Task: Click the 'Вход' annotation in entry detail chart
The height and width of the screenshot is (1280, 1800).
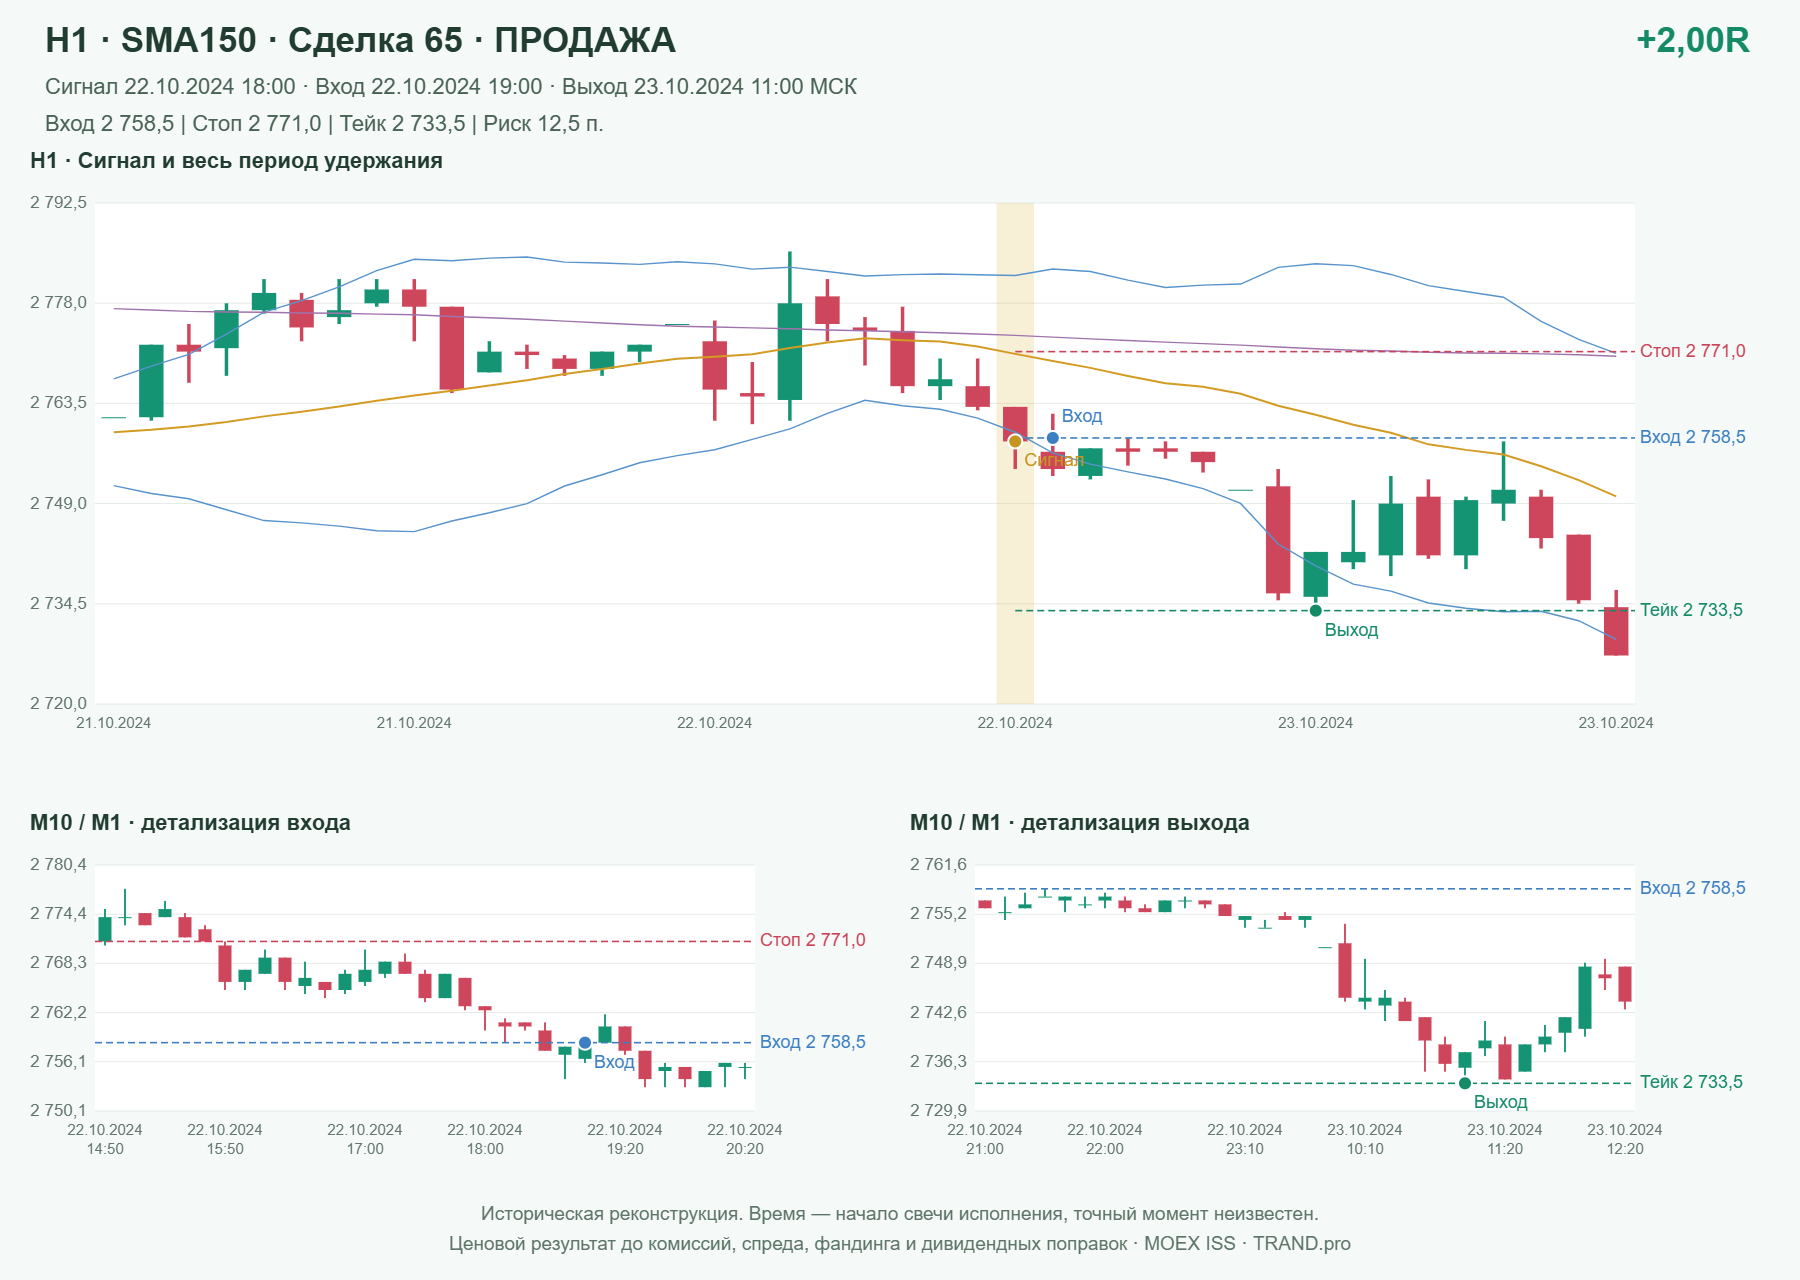Action: click(x=614, y=1062)
